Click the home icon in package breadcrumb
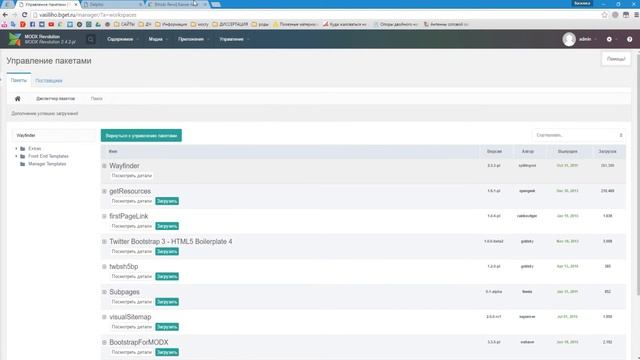 (18, 98)
